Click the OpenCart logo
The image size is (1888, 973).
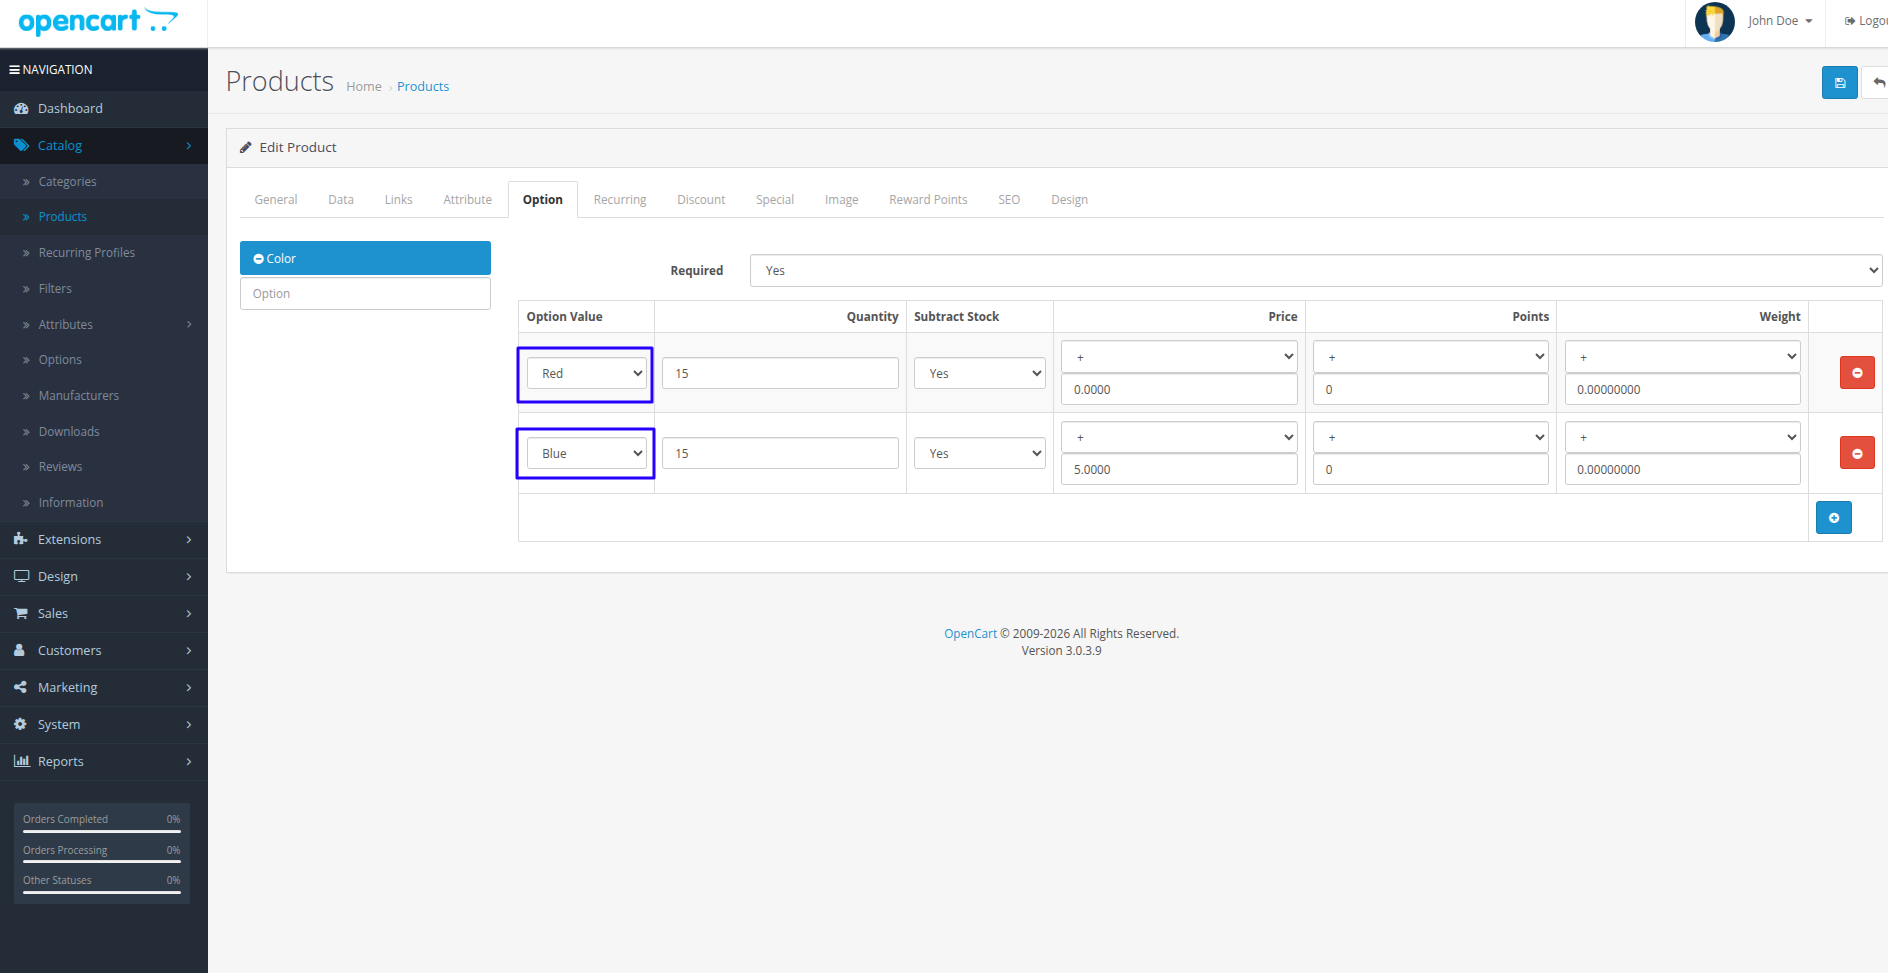(x=98, y=21)
